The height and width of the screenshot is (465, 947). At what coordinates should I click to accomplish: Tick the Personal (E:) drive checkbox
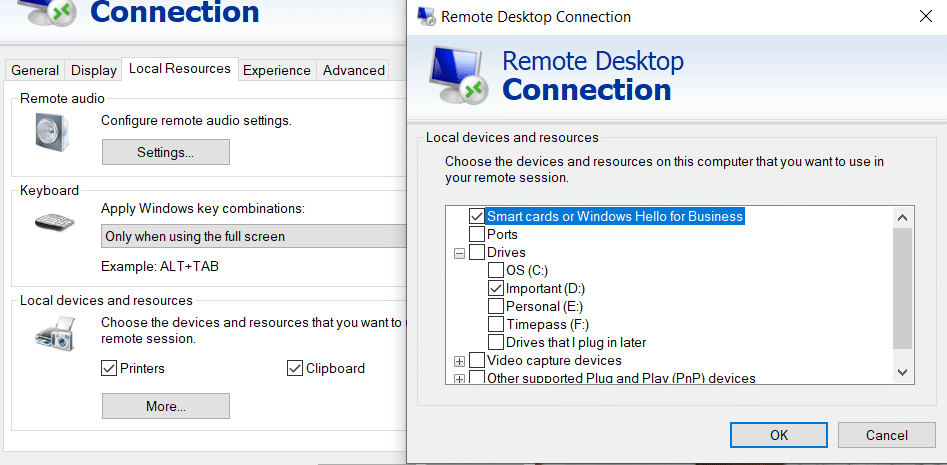click(496, 306)
